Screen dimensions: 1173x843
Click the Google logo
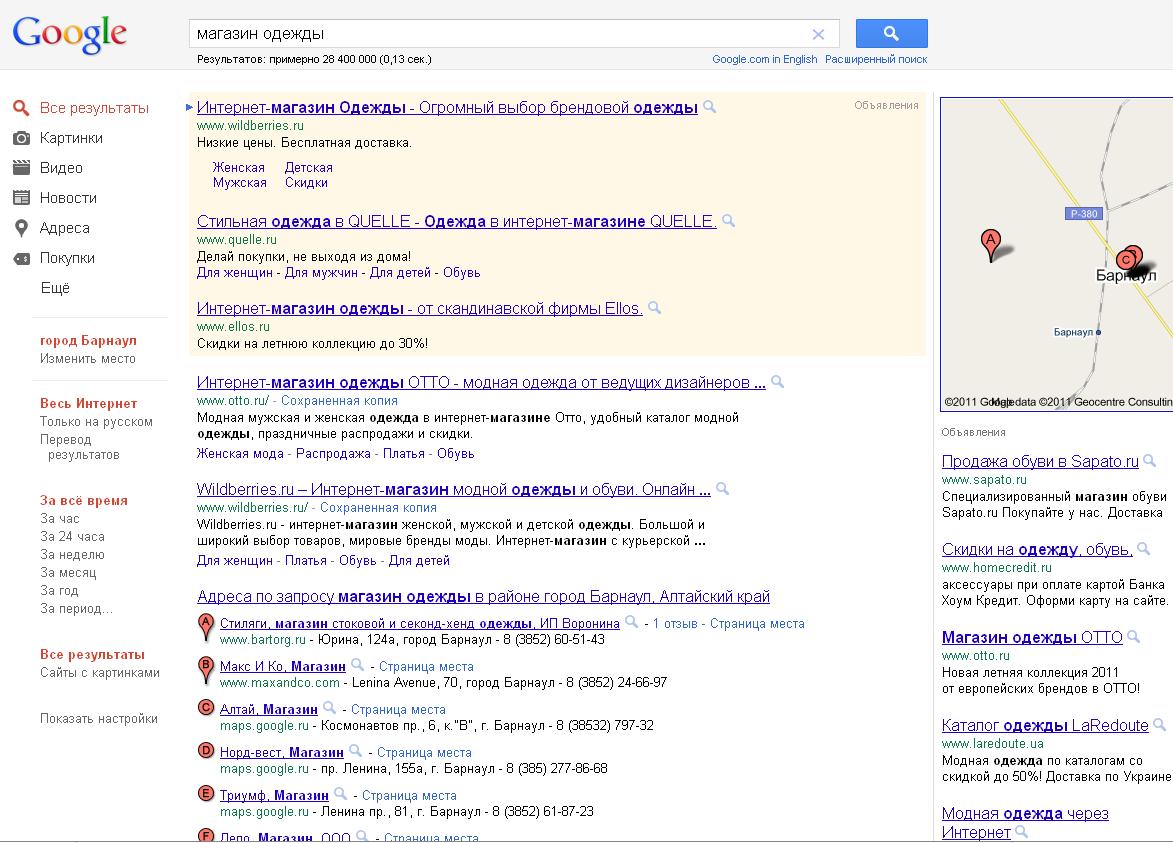click(70, 35)
